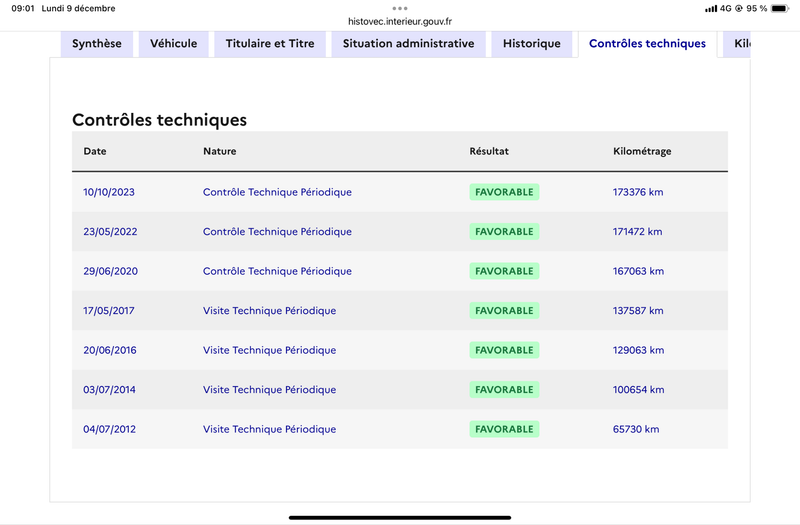Click FAVORABLE badge for 17/05/2017
The height and width of the screenshot is (525, 800).
(x=504, y=311)
